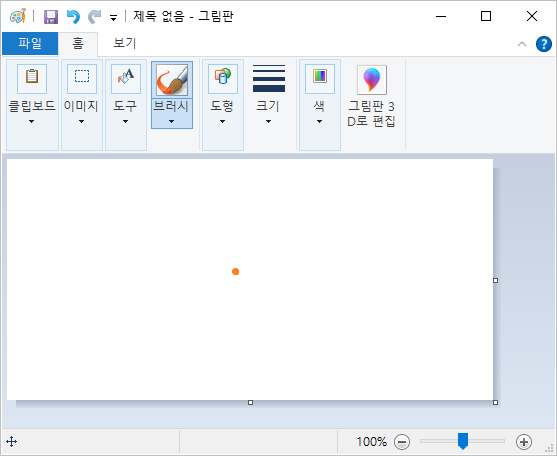
Task: Maximize the 그림판 window
Action: pos(486,16)
